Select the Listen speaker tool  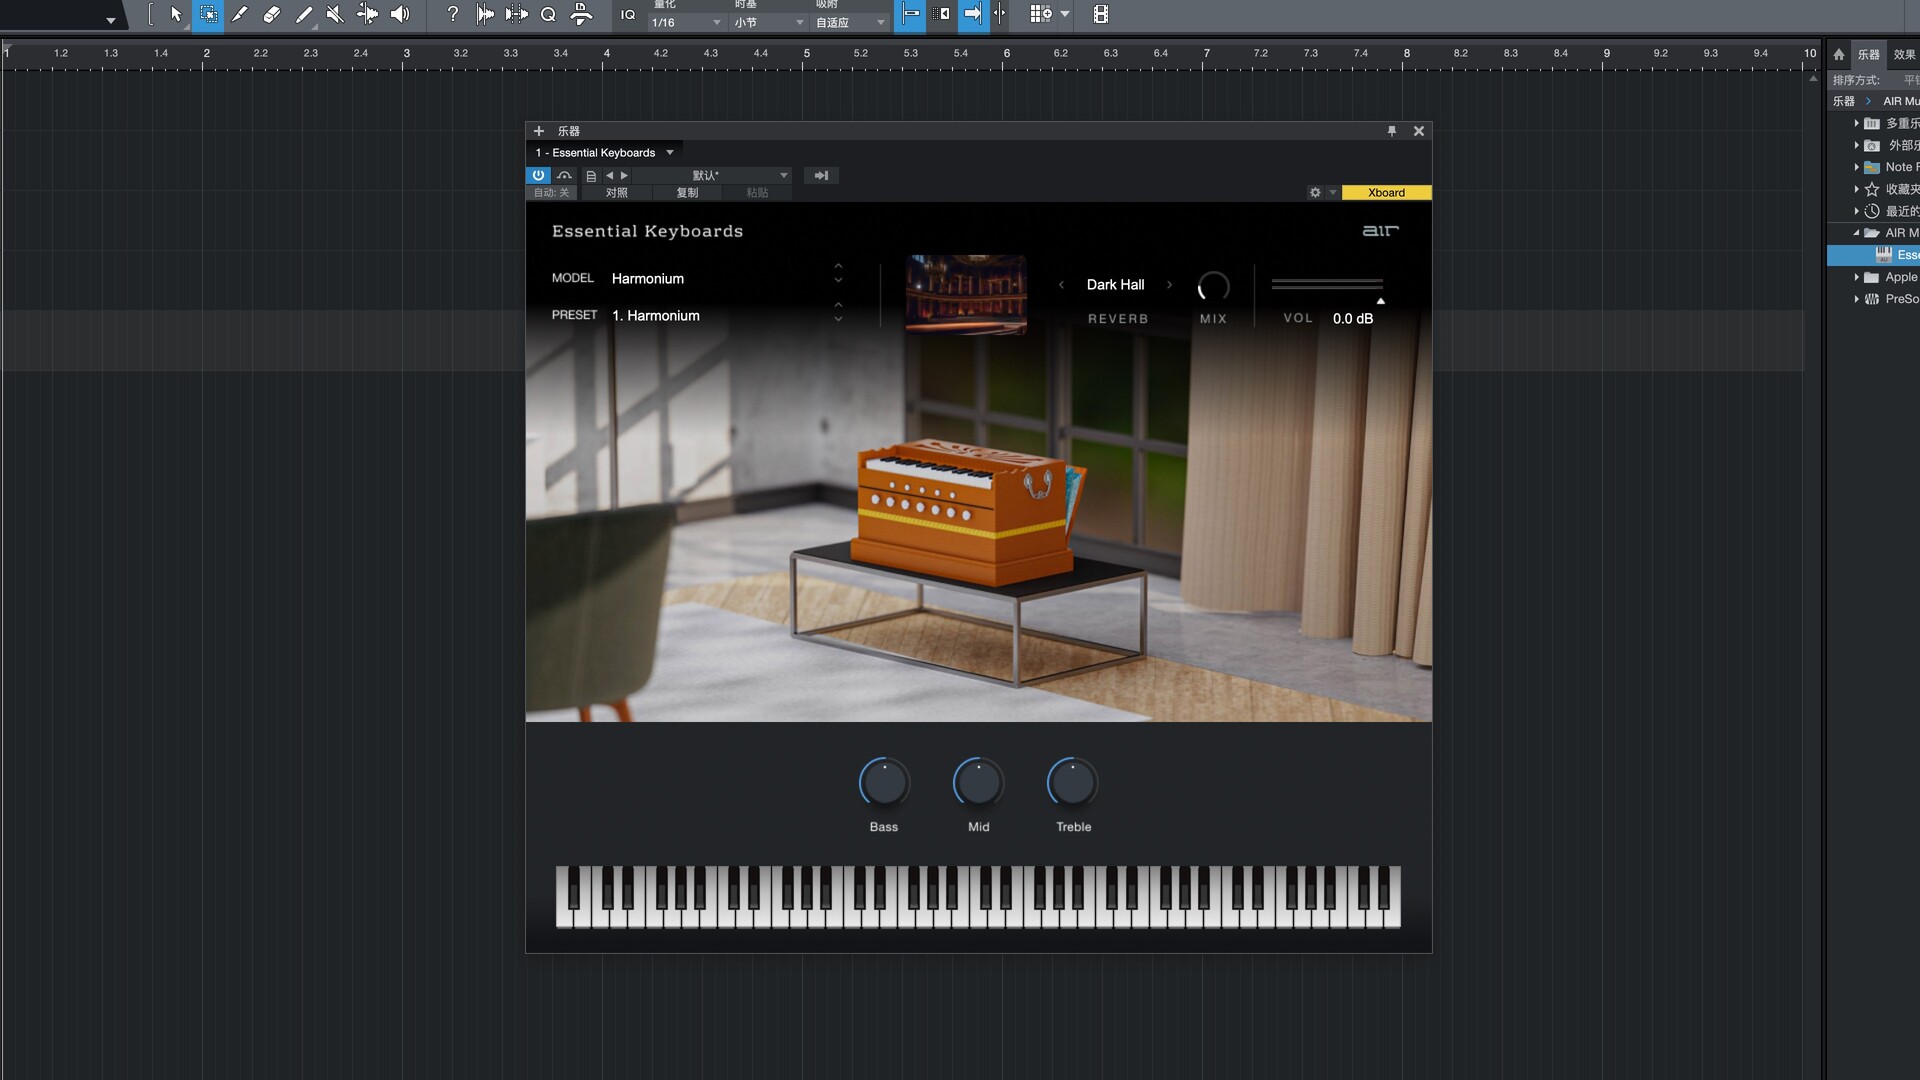click(399, 14)
